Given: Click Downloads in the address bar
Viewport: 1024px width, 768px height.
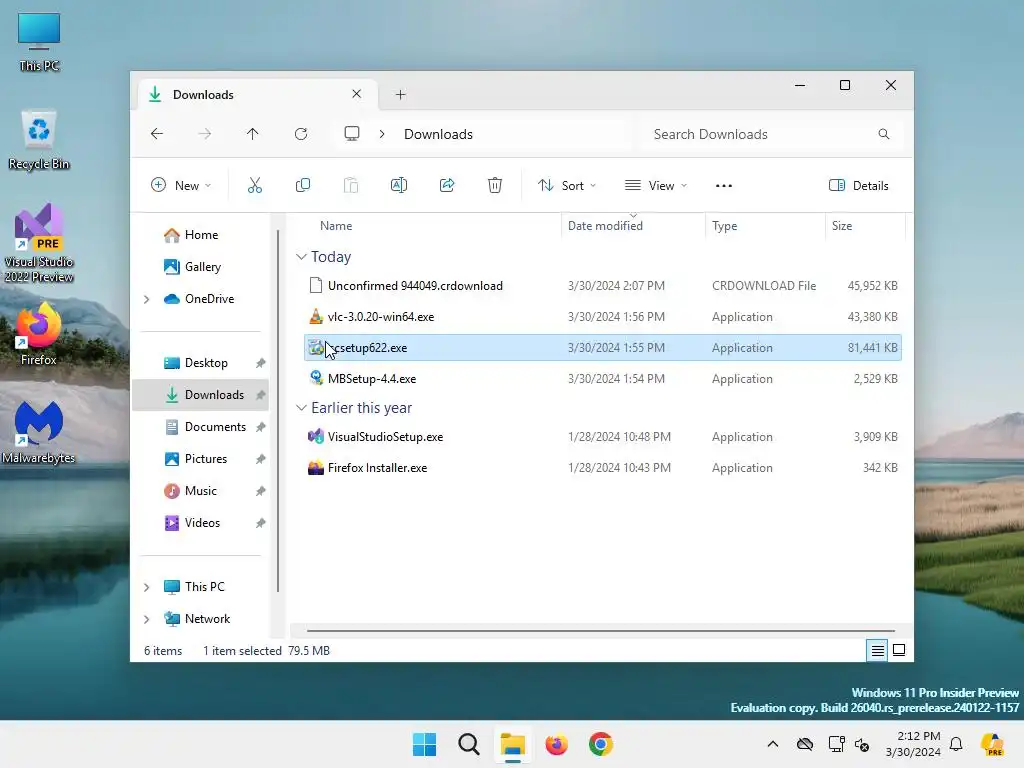Looking at the screenshot, I should tap(438, 134).
